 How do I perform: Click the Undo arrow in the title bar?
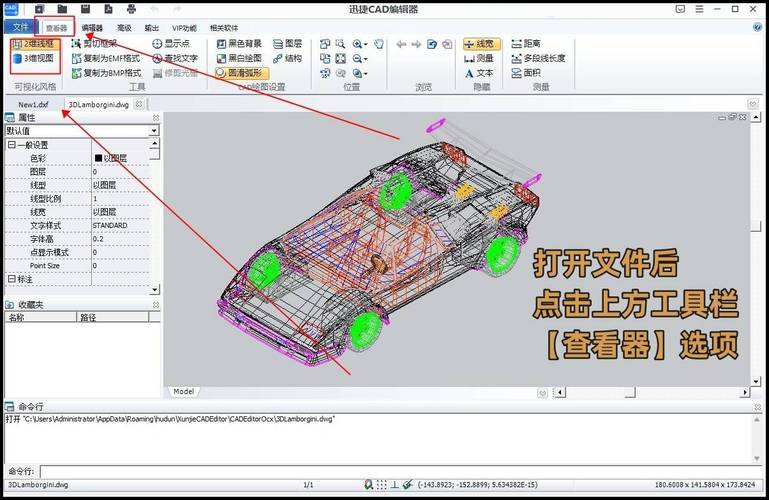154,9
